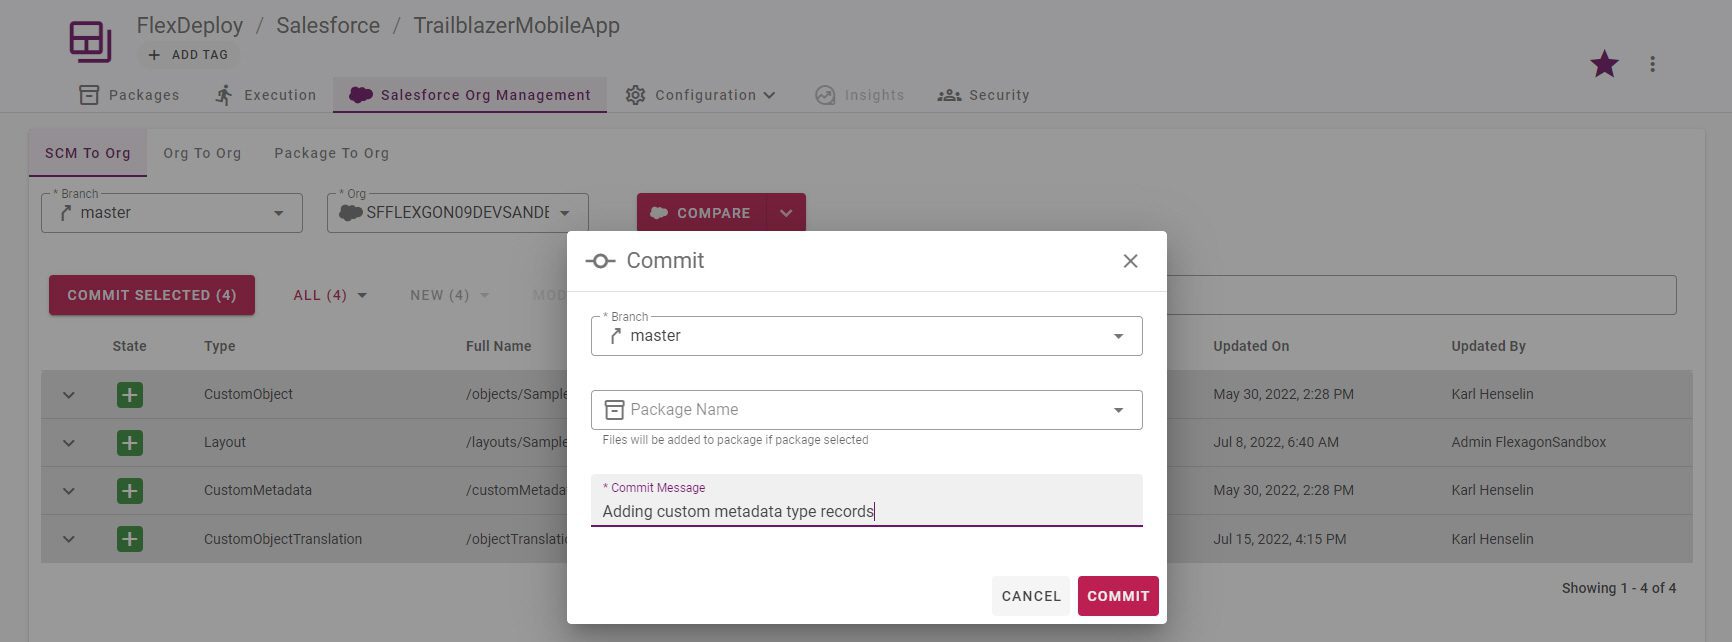Click the green plus state icon for CustomObject
Image resolution: width=1732 pixels, height=642 pixels.
(x=129, y=395)
